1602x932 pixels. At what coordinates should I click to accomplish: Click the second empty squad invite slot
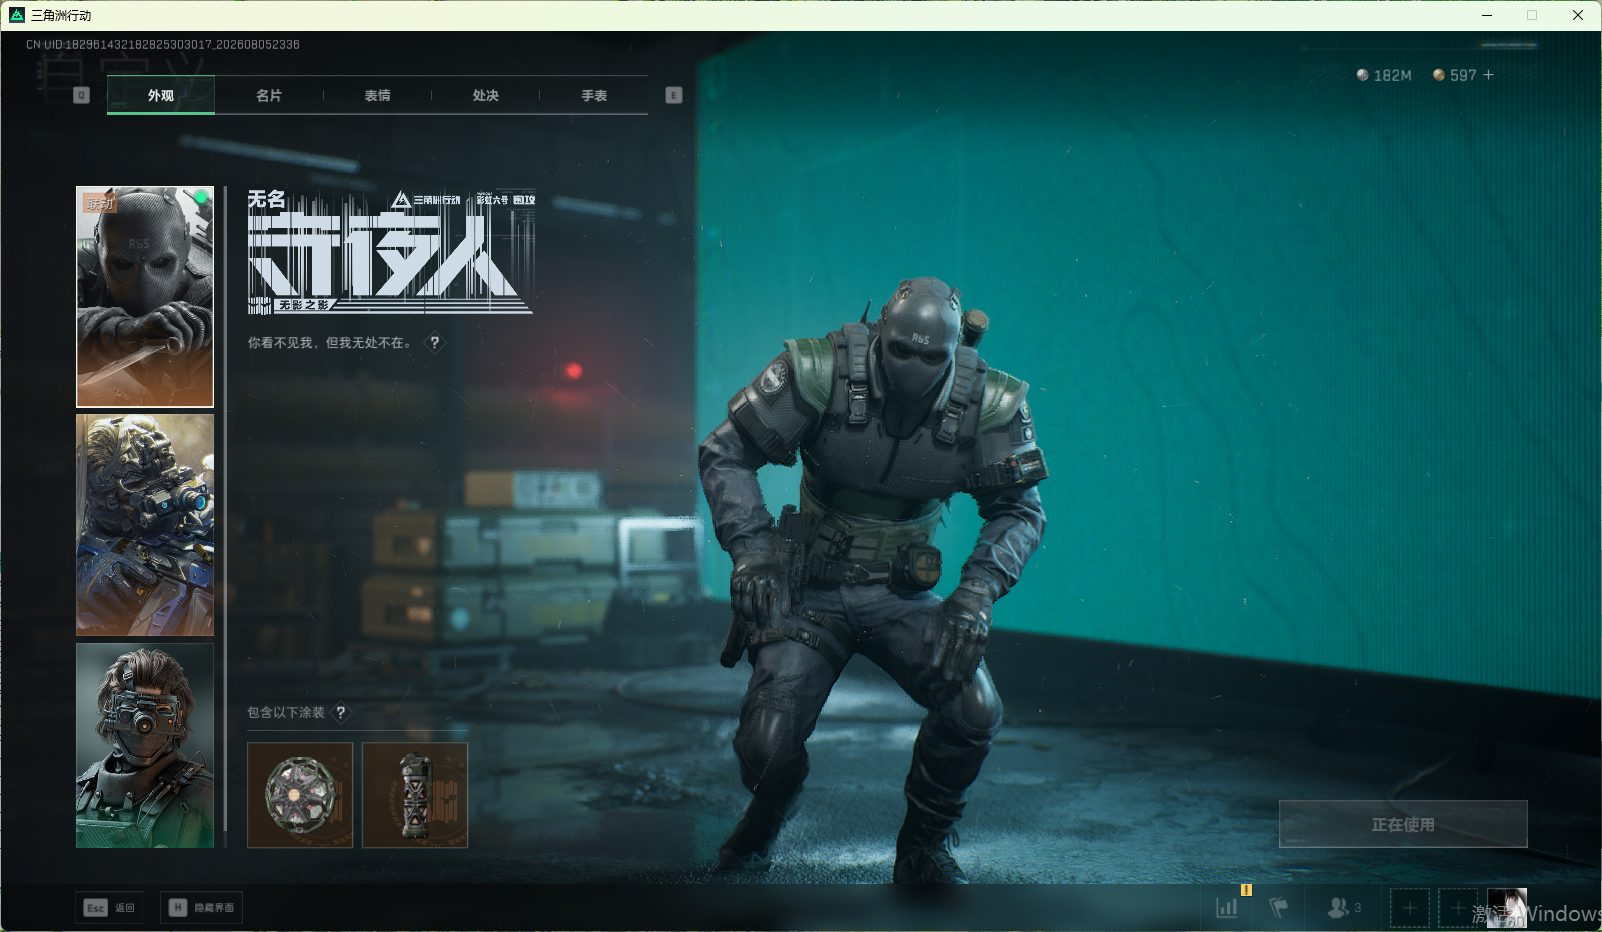point(1458,908)
